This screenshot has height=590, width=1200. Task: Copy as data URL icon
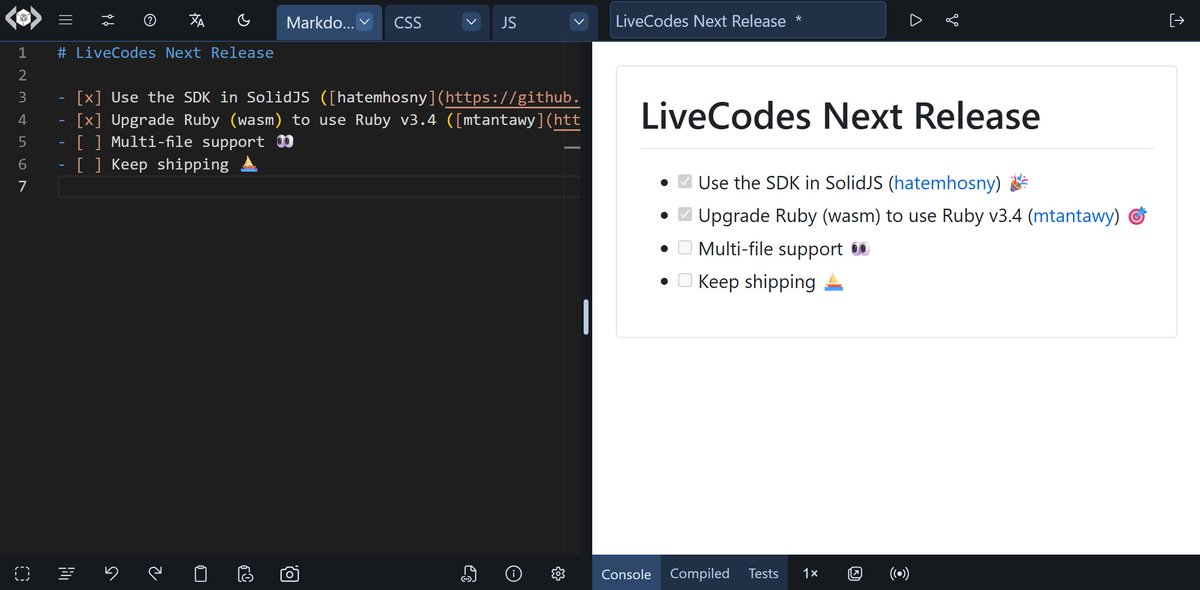pos(244,573)
